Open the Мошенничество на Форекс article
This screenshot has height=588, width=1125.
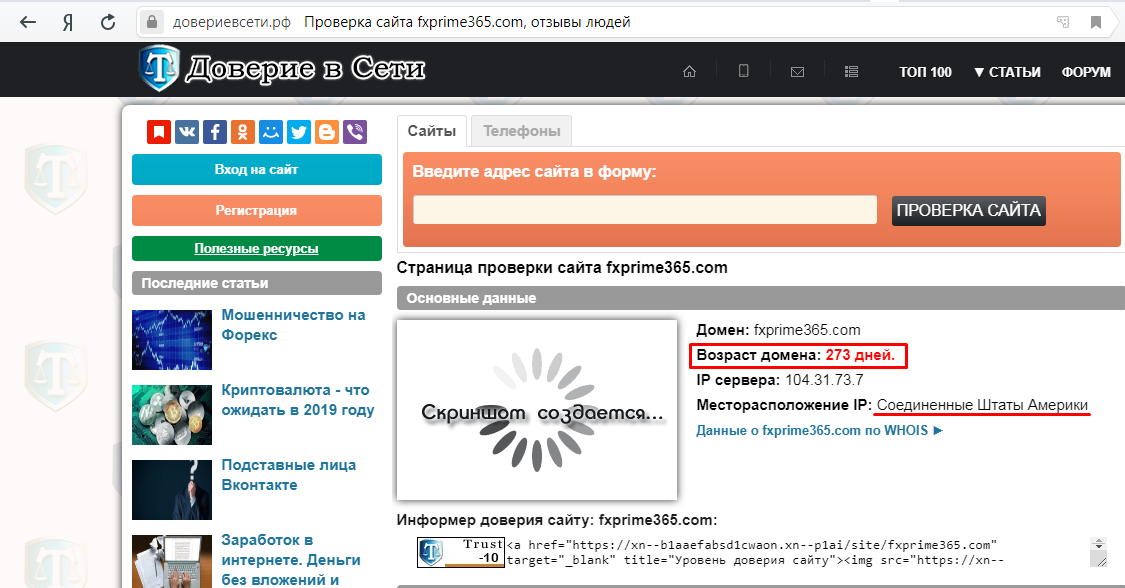click(x=293, y=325)
